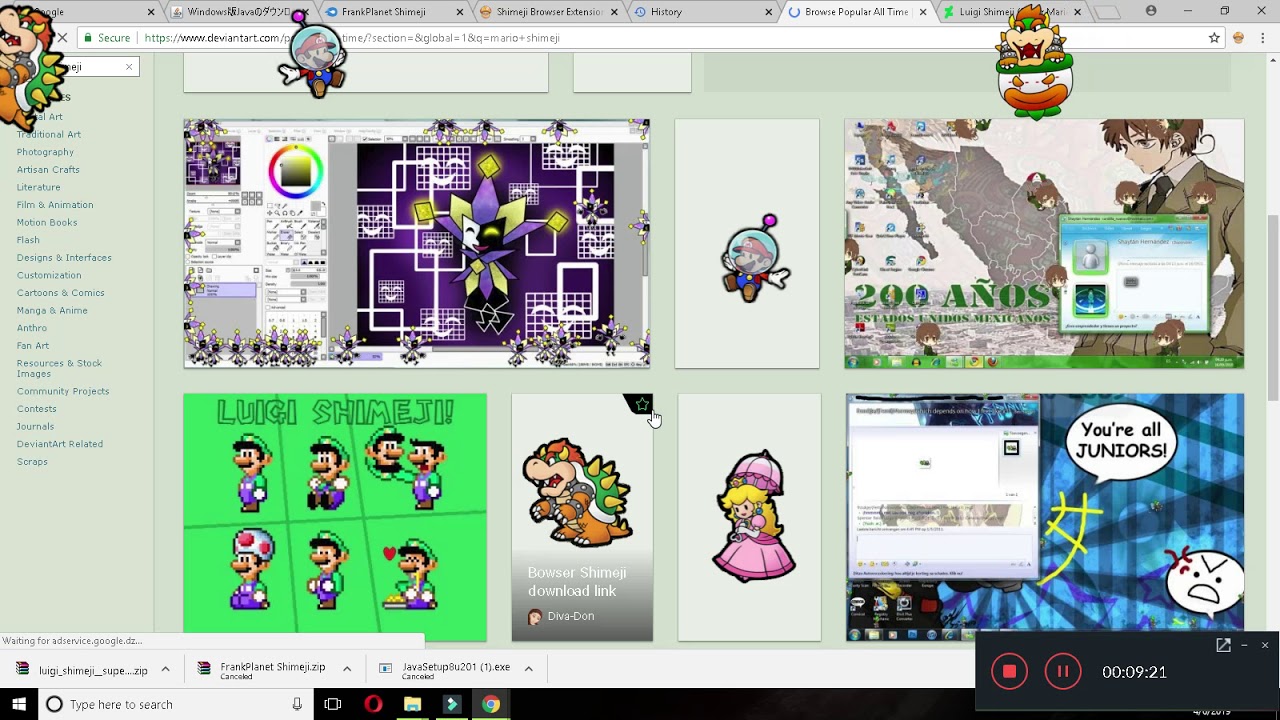The height and width of the screenshot is (720, 1280).
Task: Open the Community Projects category
Action: (x=63, y=391)
